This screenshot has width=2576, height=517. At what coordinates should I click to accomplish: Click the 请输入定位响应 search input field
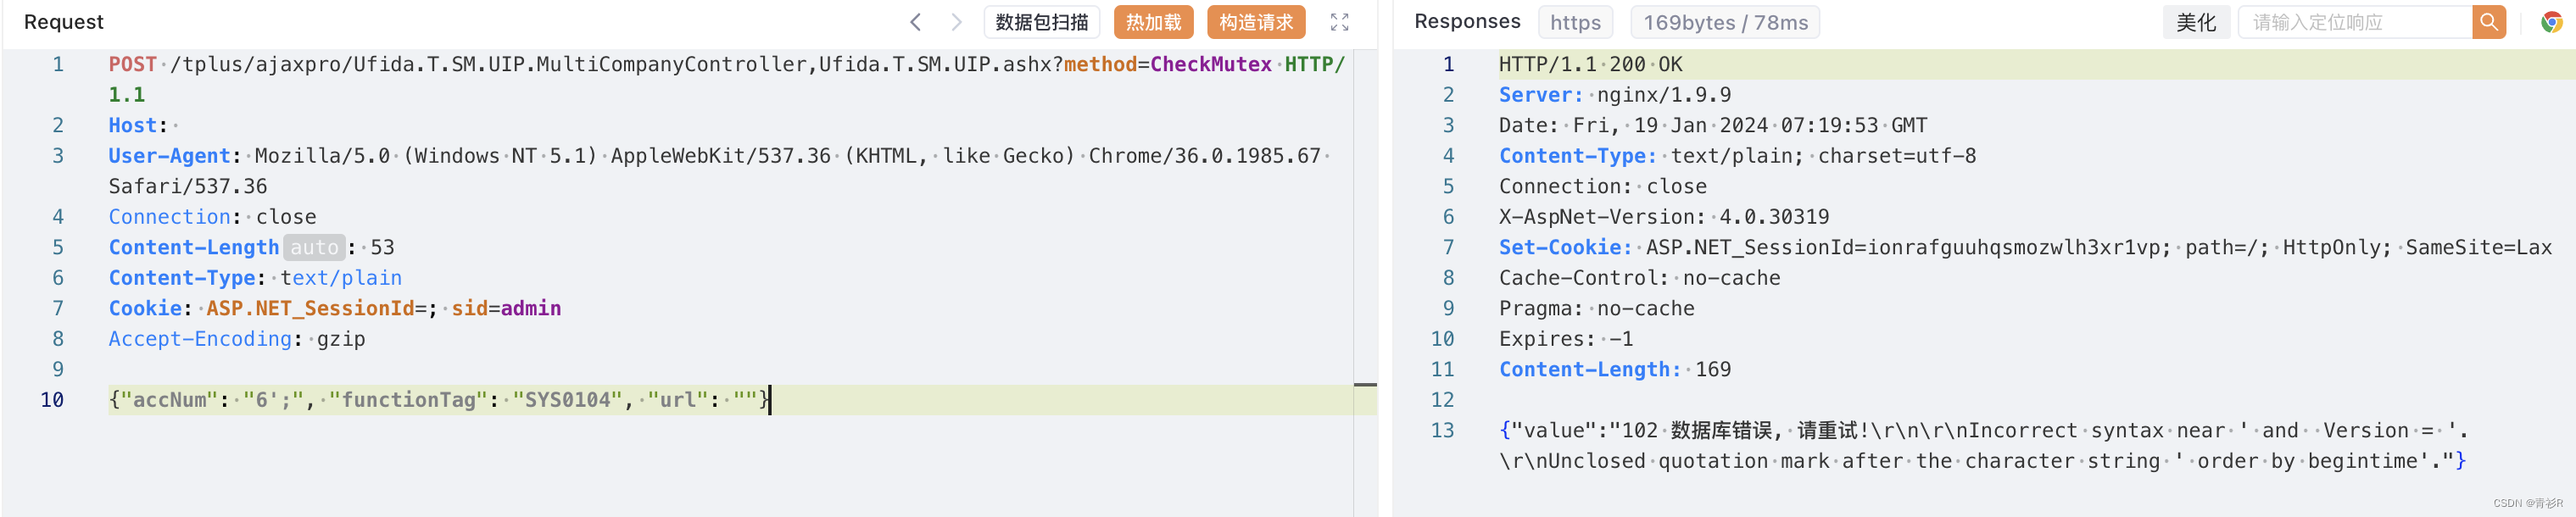point(2350,21)
